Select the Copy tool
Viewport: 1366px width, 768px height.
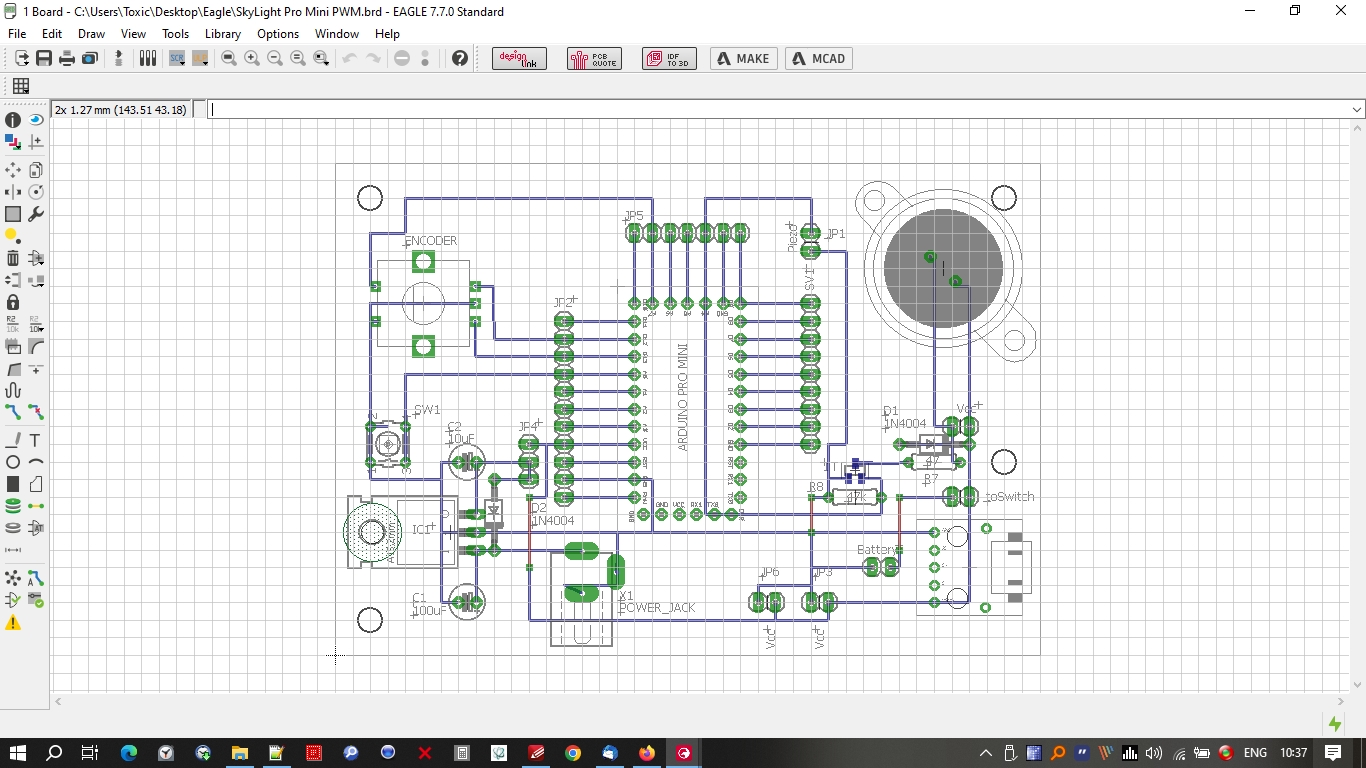tap(36, 170)
